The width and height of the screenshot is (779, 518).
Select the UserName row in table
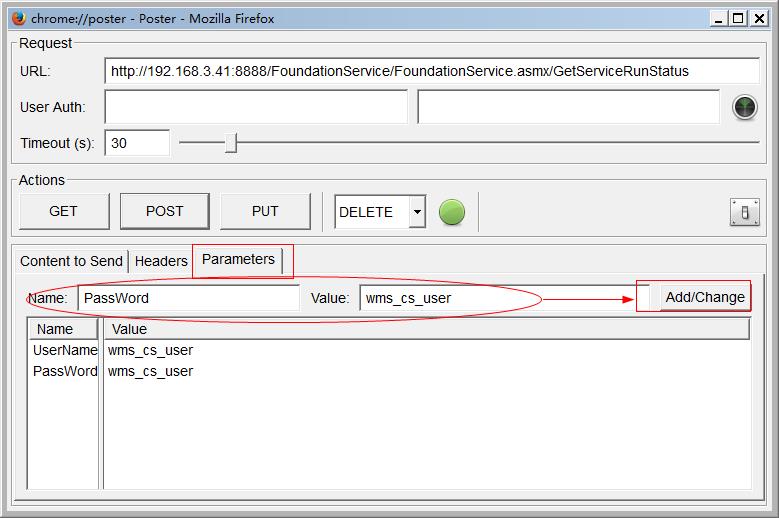389,350
